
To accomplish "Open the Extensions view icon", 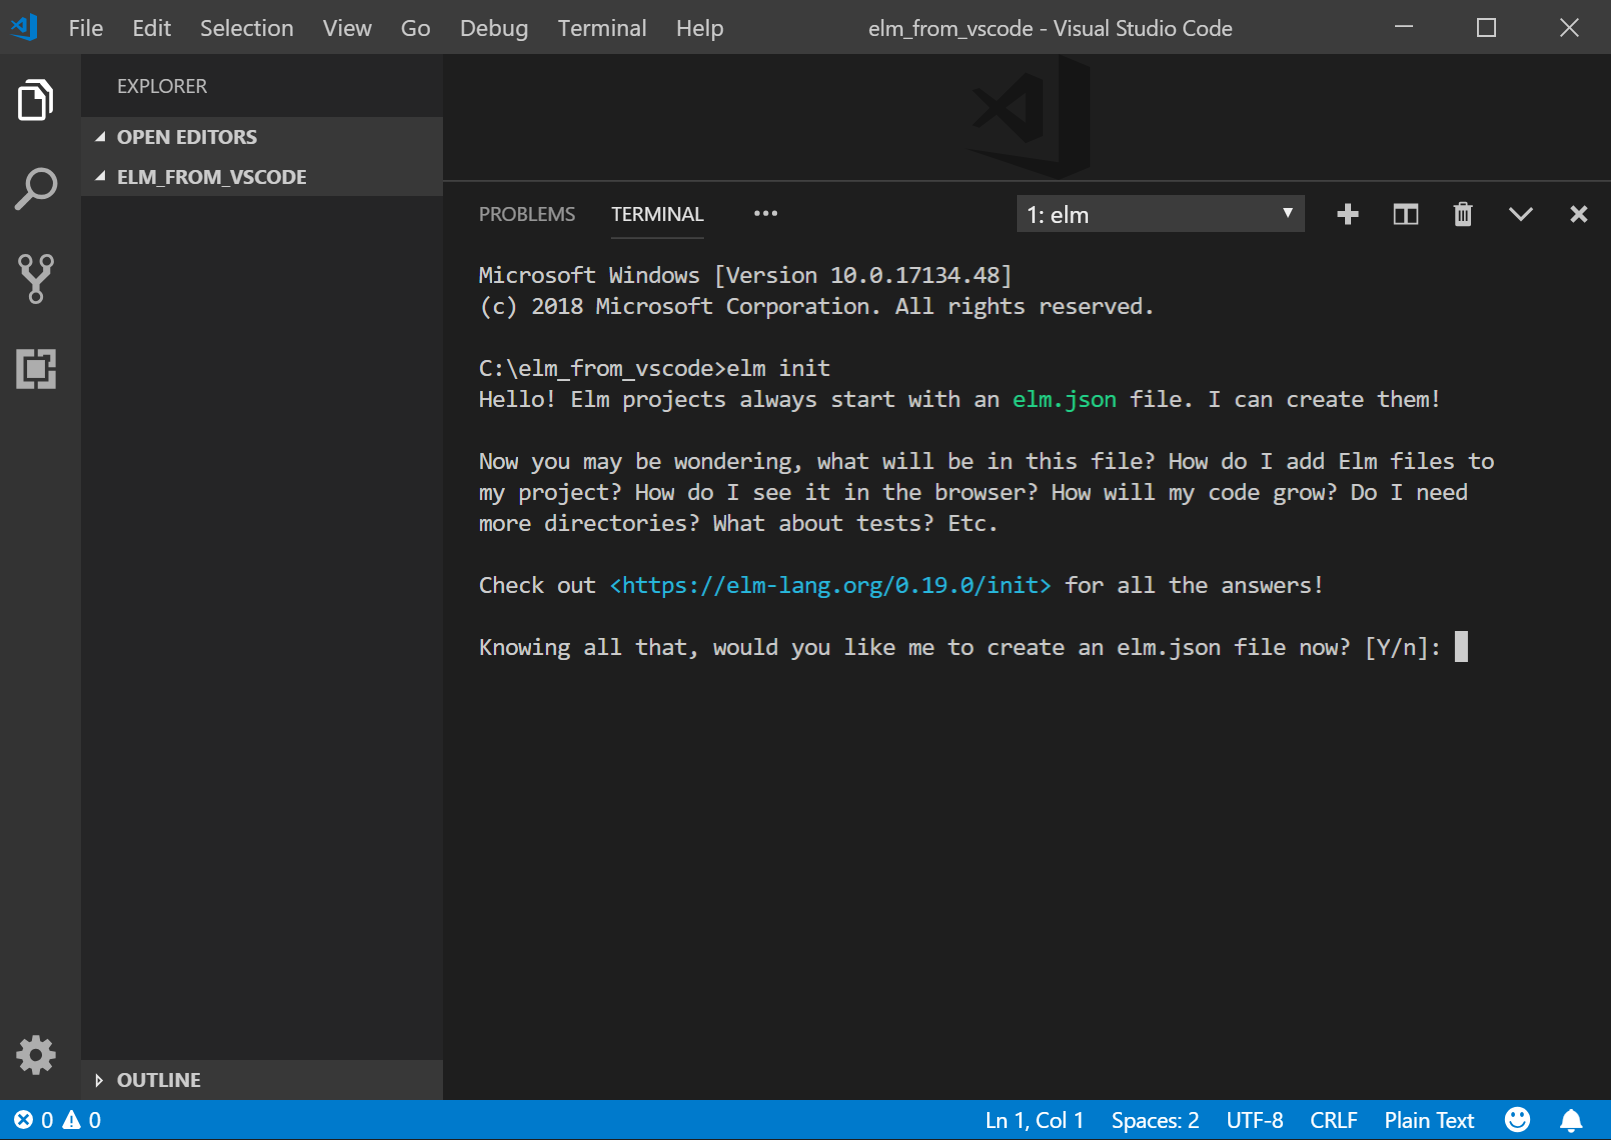I will pyautogui.click(x=36, y=368).
